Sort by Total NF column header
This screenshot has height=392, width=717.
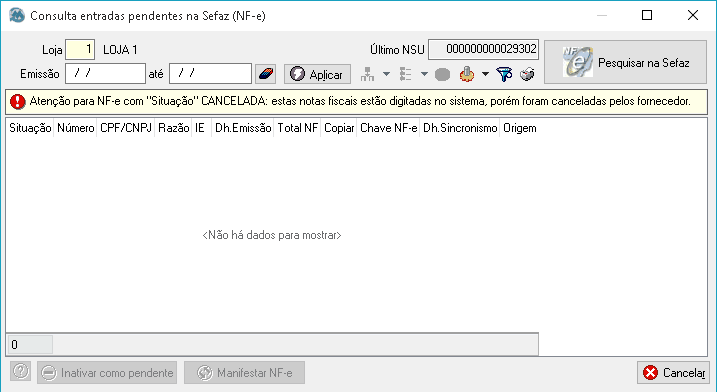pos(297,128)
